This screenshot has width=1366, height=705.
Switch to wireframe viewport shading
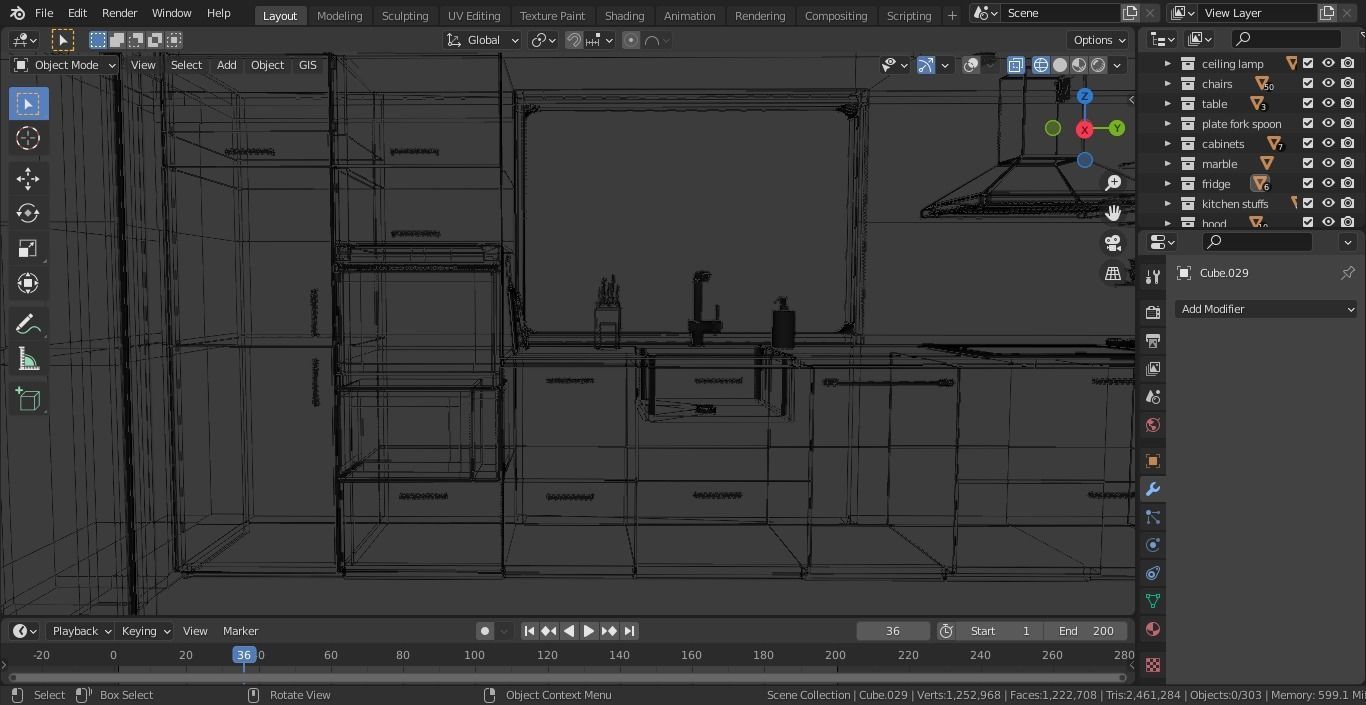tap(1041, 65)
